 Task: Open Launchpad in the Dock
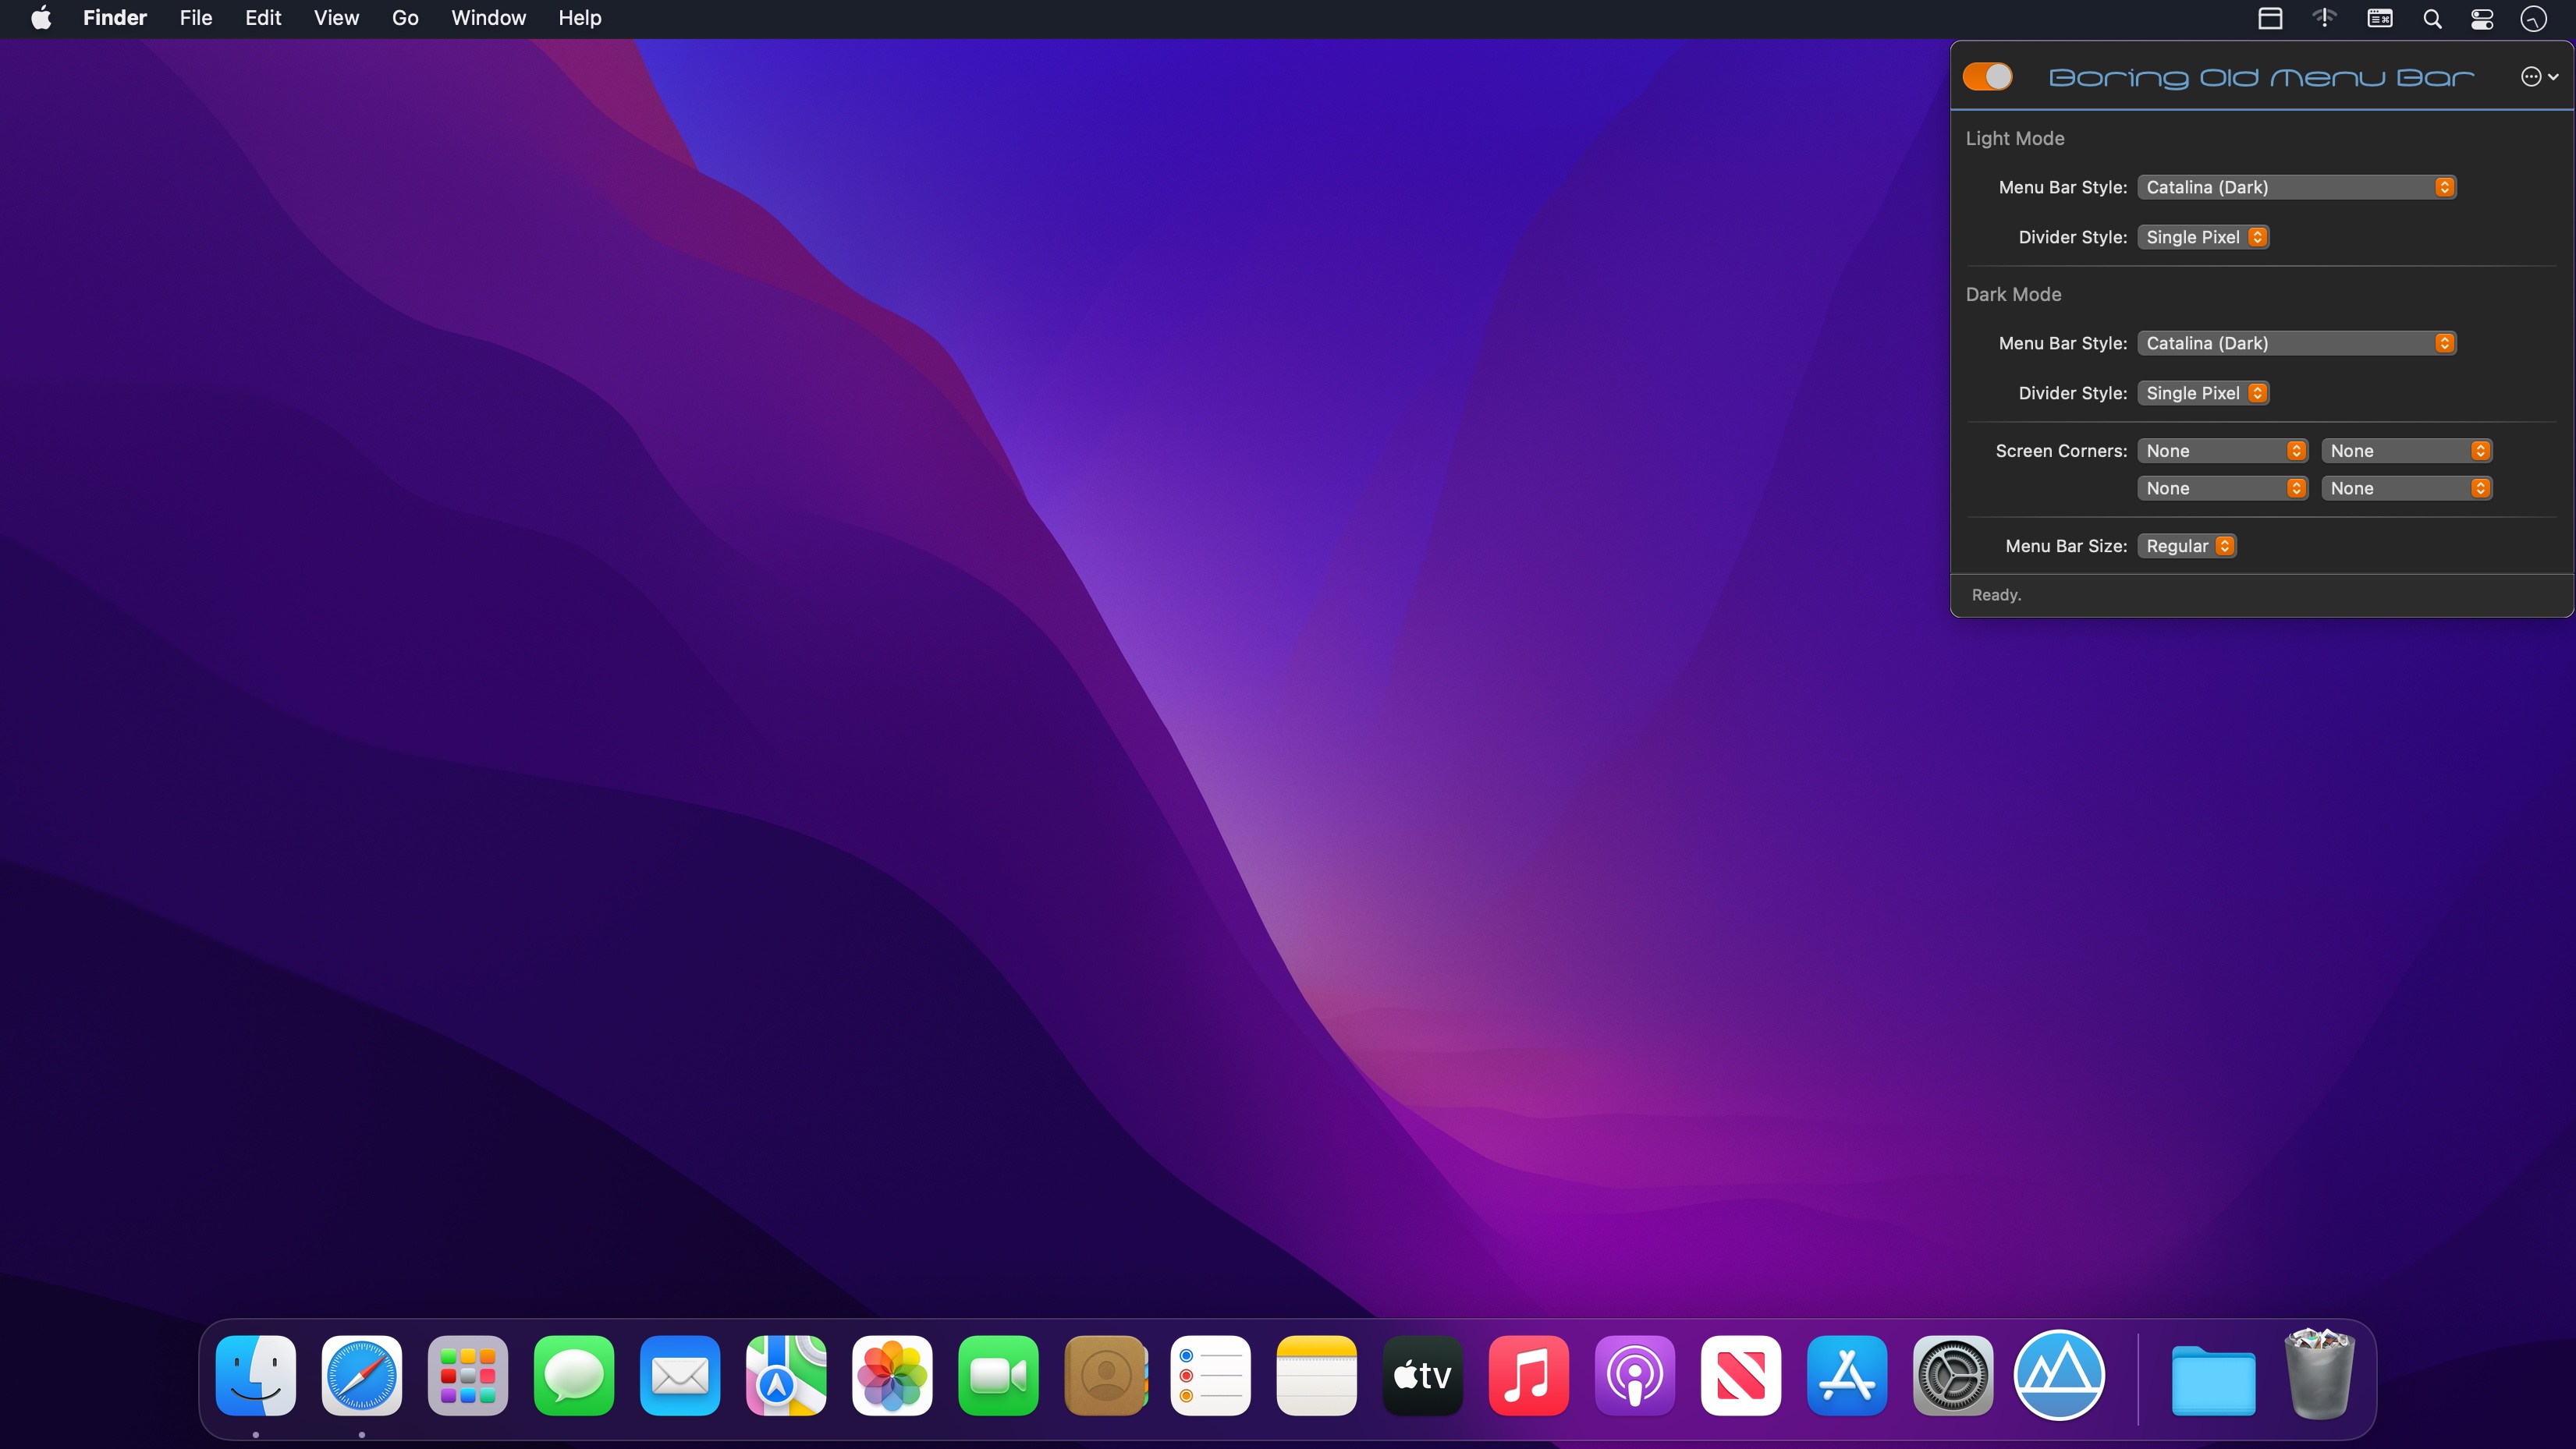[x=468, y=1375]
